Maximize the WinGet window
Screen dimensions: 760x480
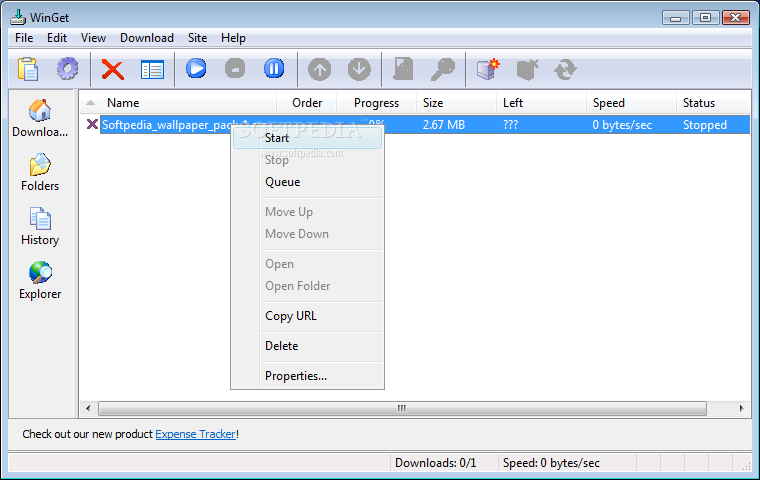706,18
